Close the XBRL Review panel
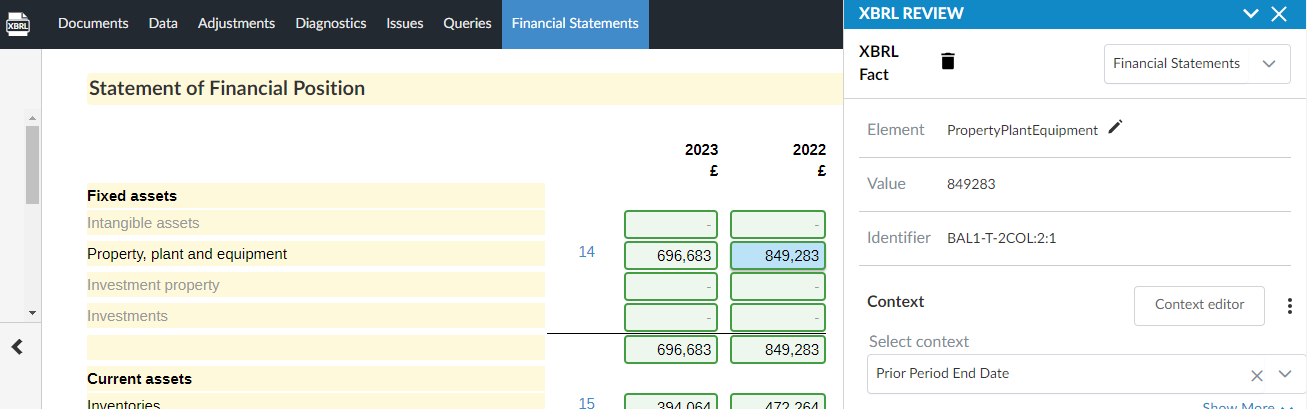The height and width of the screenshot is (409, 1307). pyautogui.click(x=1278, y=13)
